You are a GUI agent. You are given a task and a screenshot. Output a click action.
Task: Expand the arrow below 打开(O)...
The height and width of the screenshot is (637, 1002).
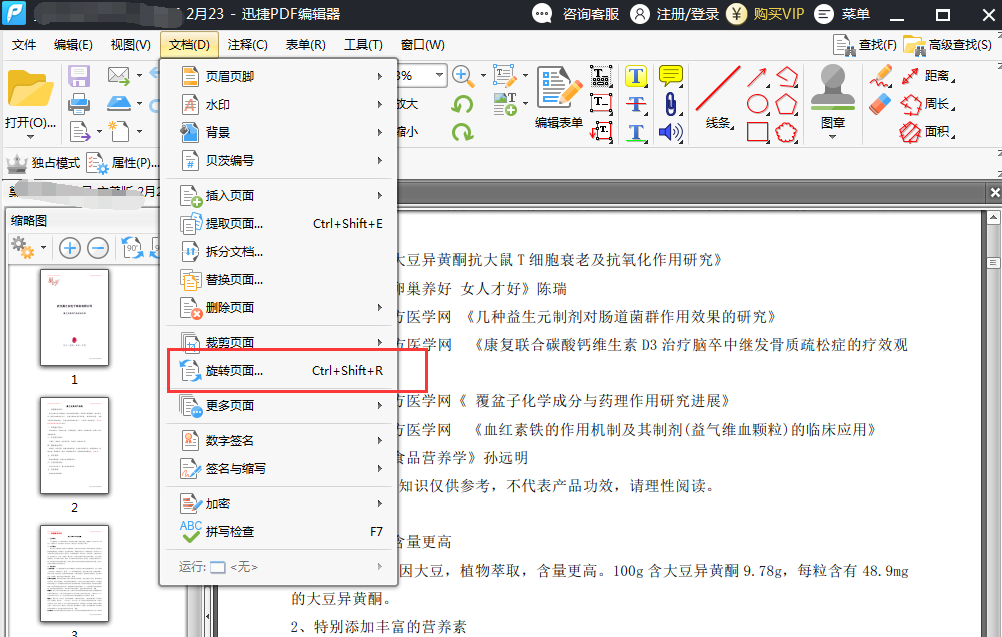[x=30, y=137]
